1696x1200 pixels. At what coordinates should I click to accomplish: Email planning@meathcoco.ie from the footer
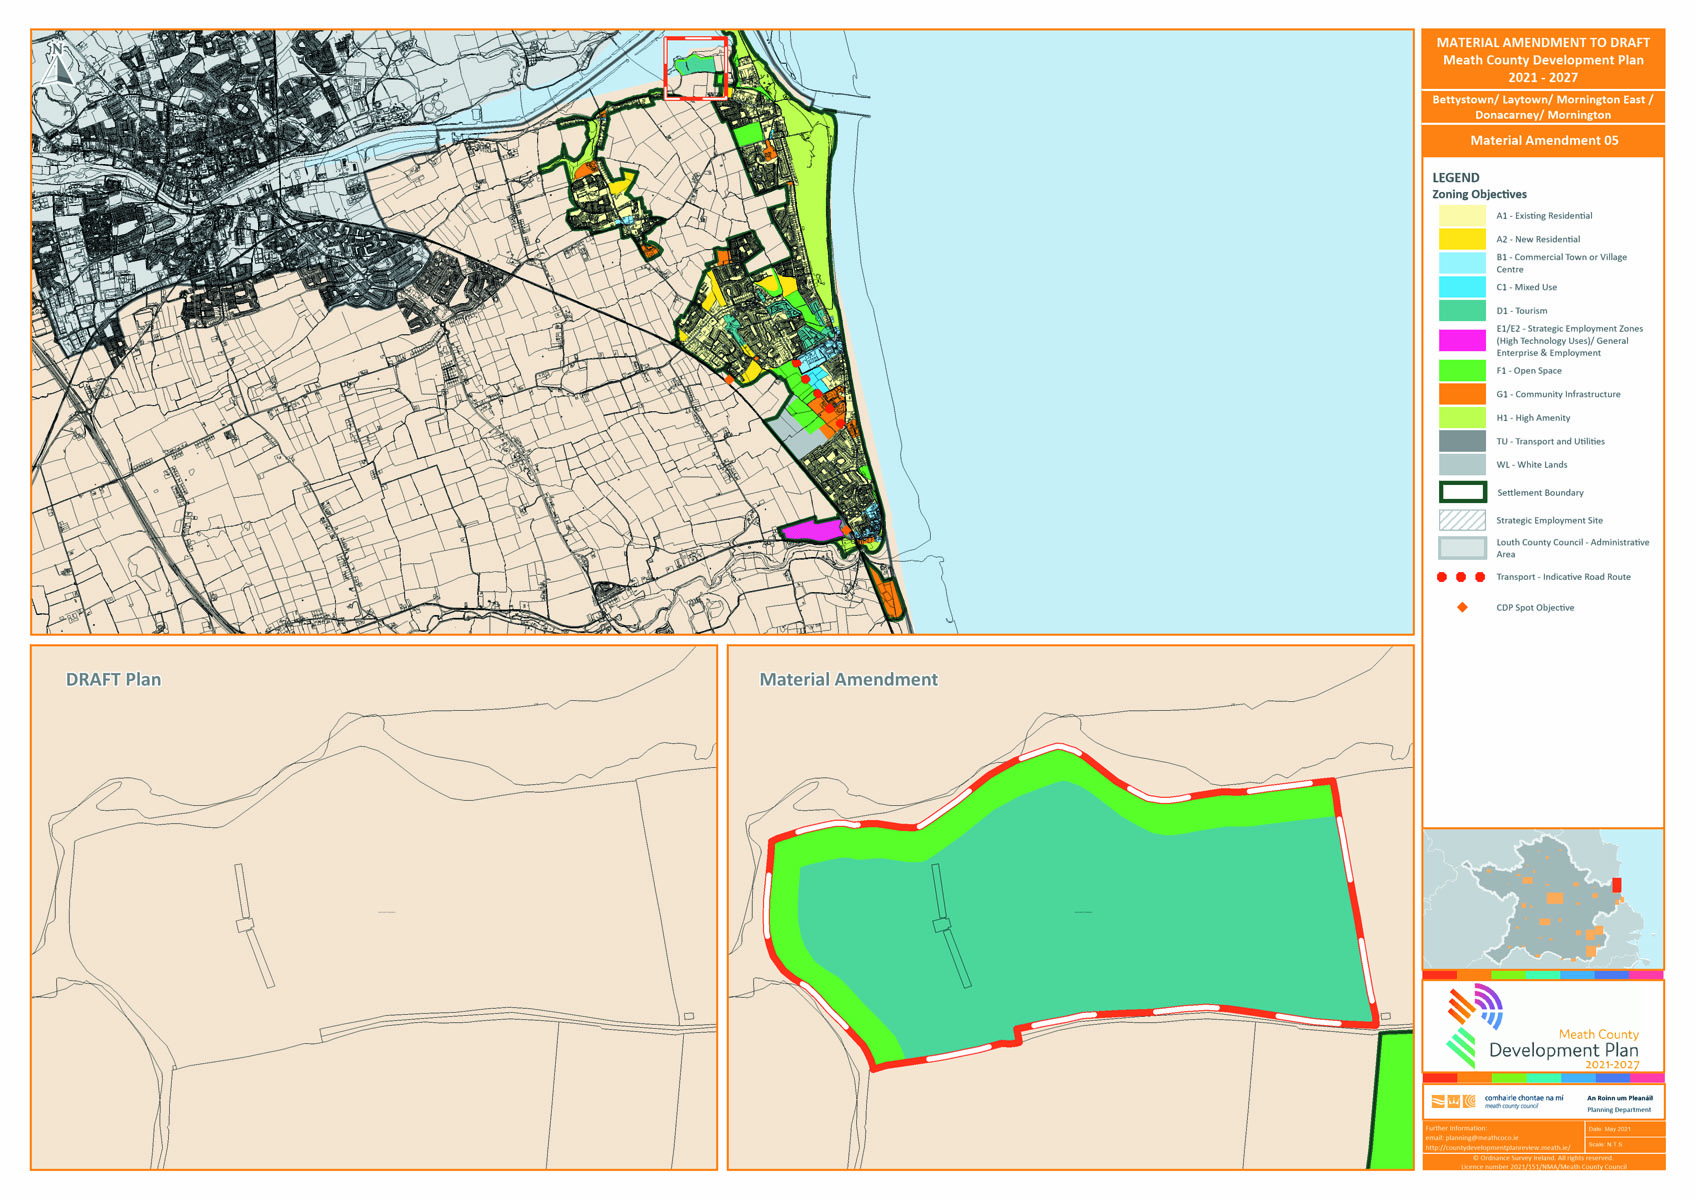1478,1137
